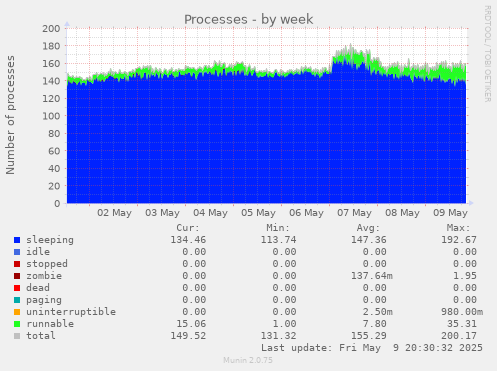Viewport: 497px width, 371px height.
Task: Click the 120 y-axis tick label
Action: point(51,98)
